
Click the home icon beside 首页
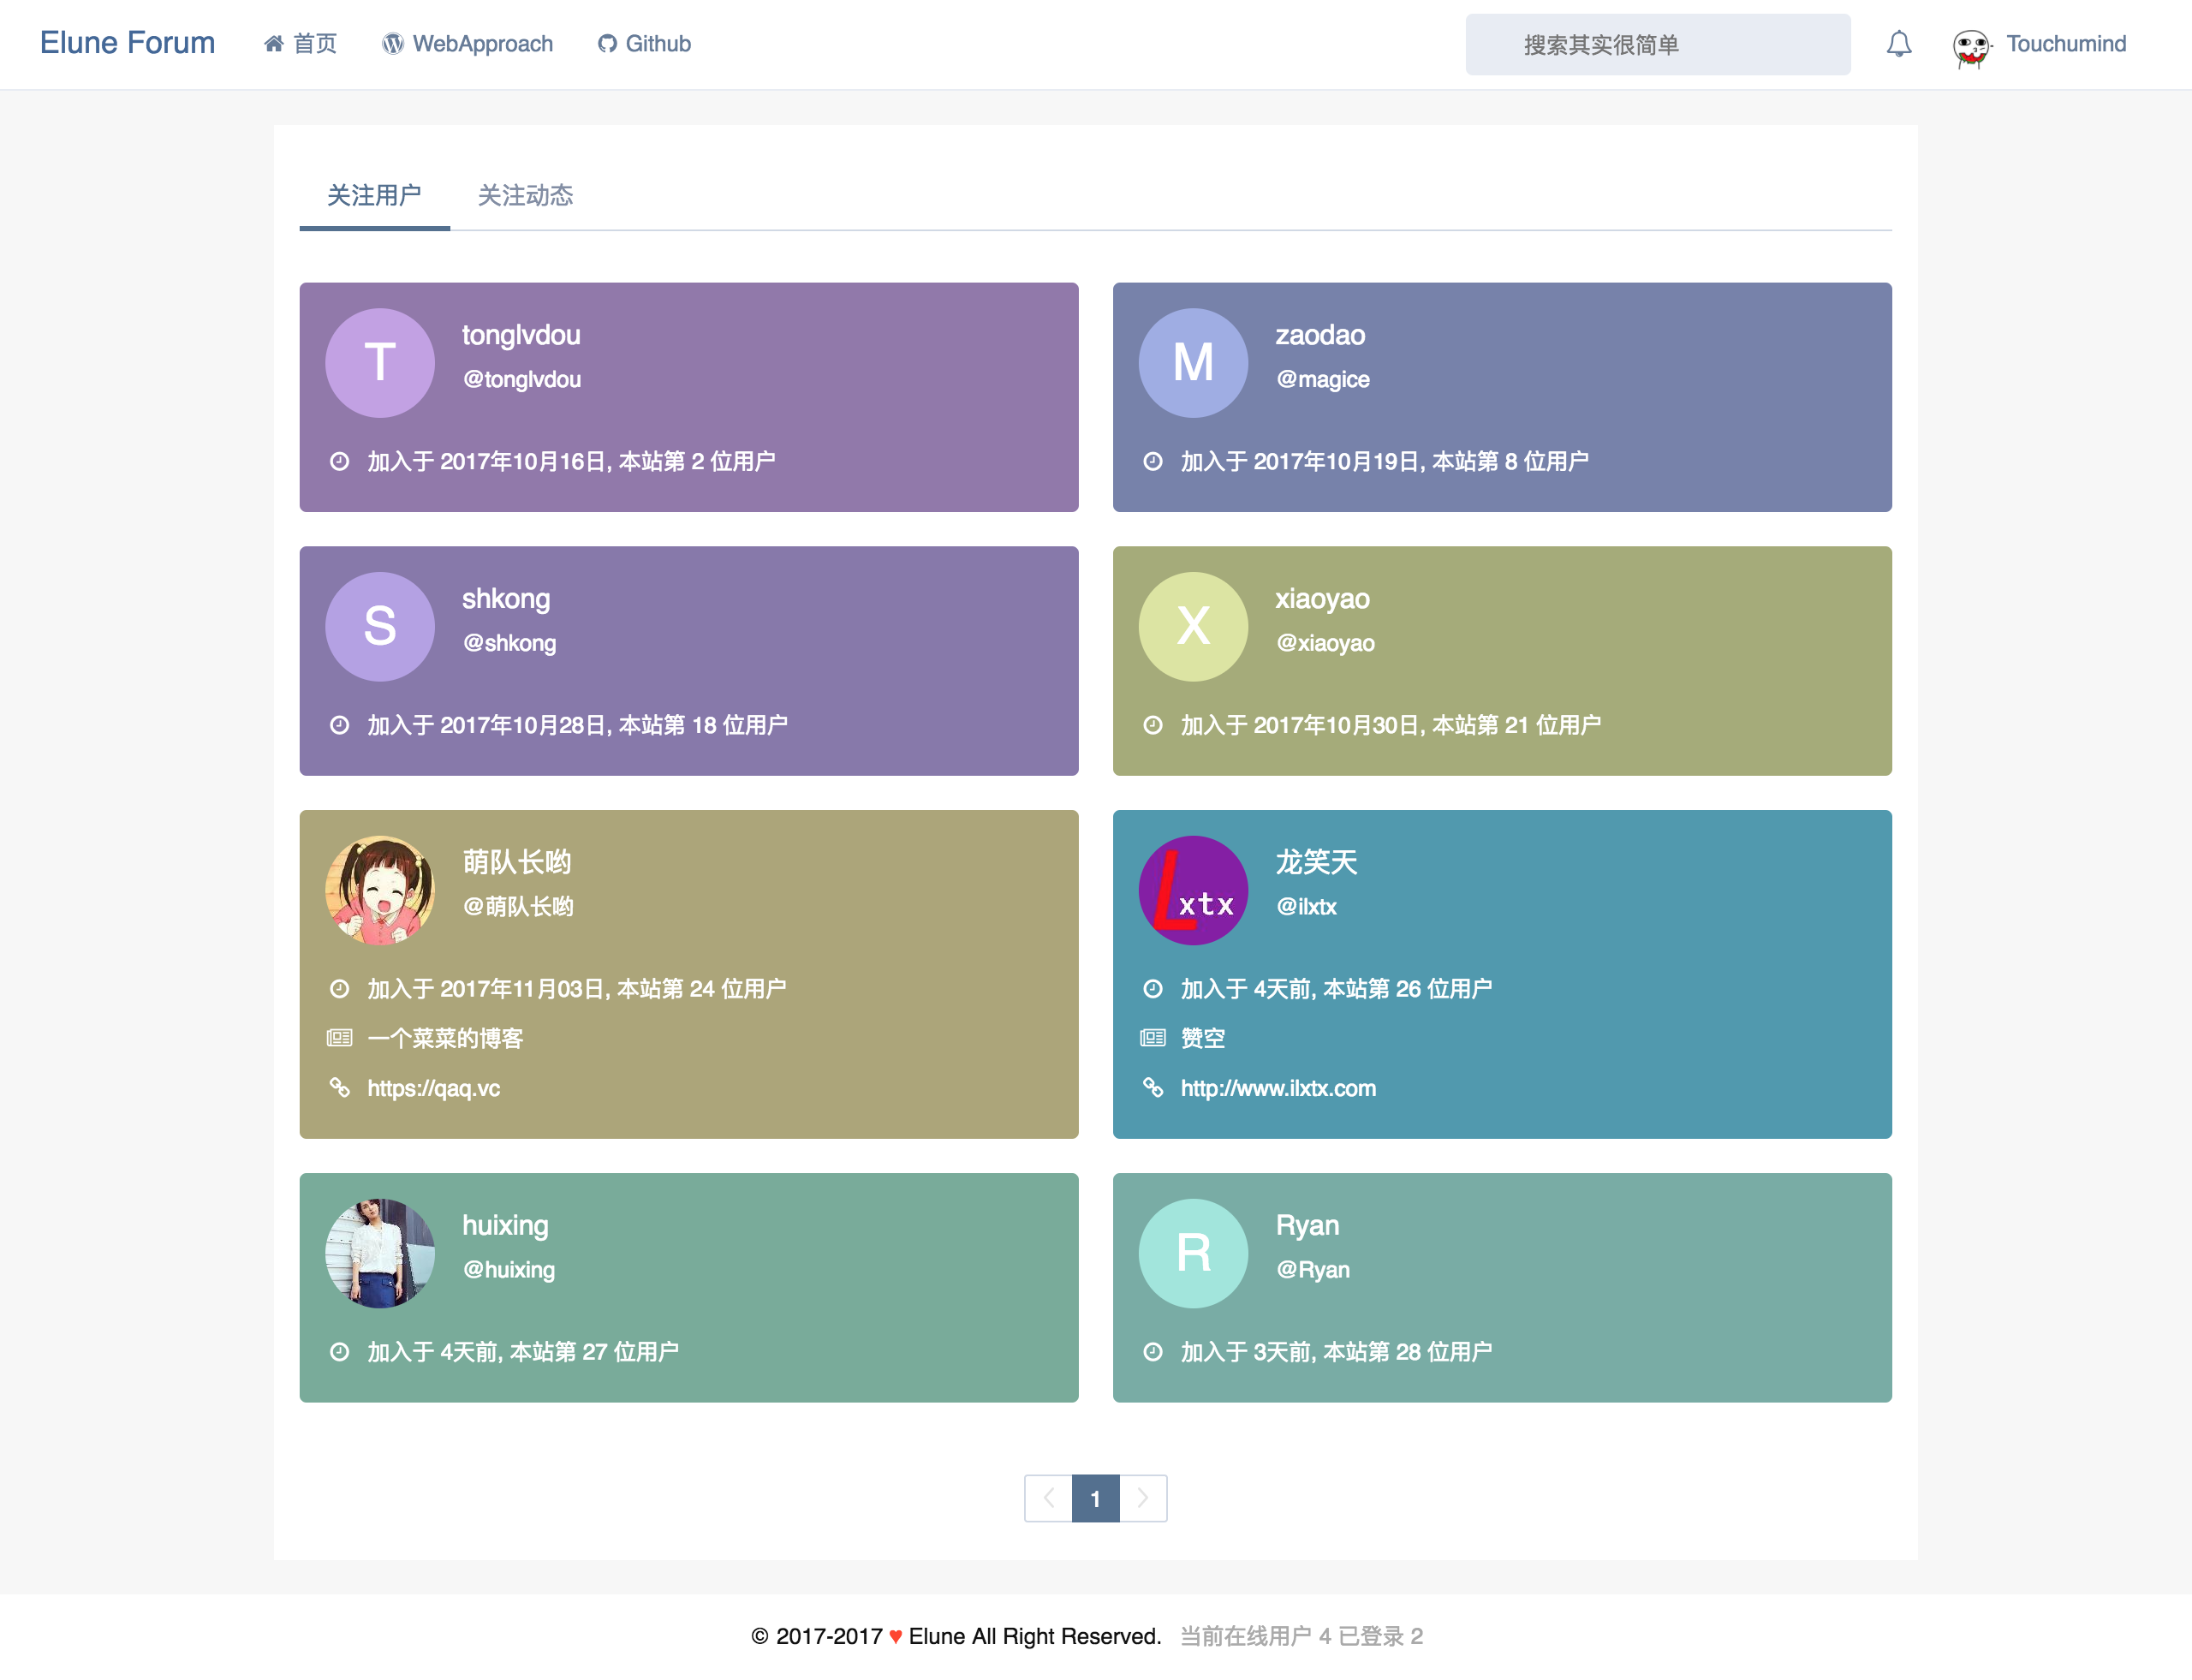(273, 44)
